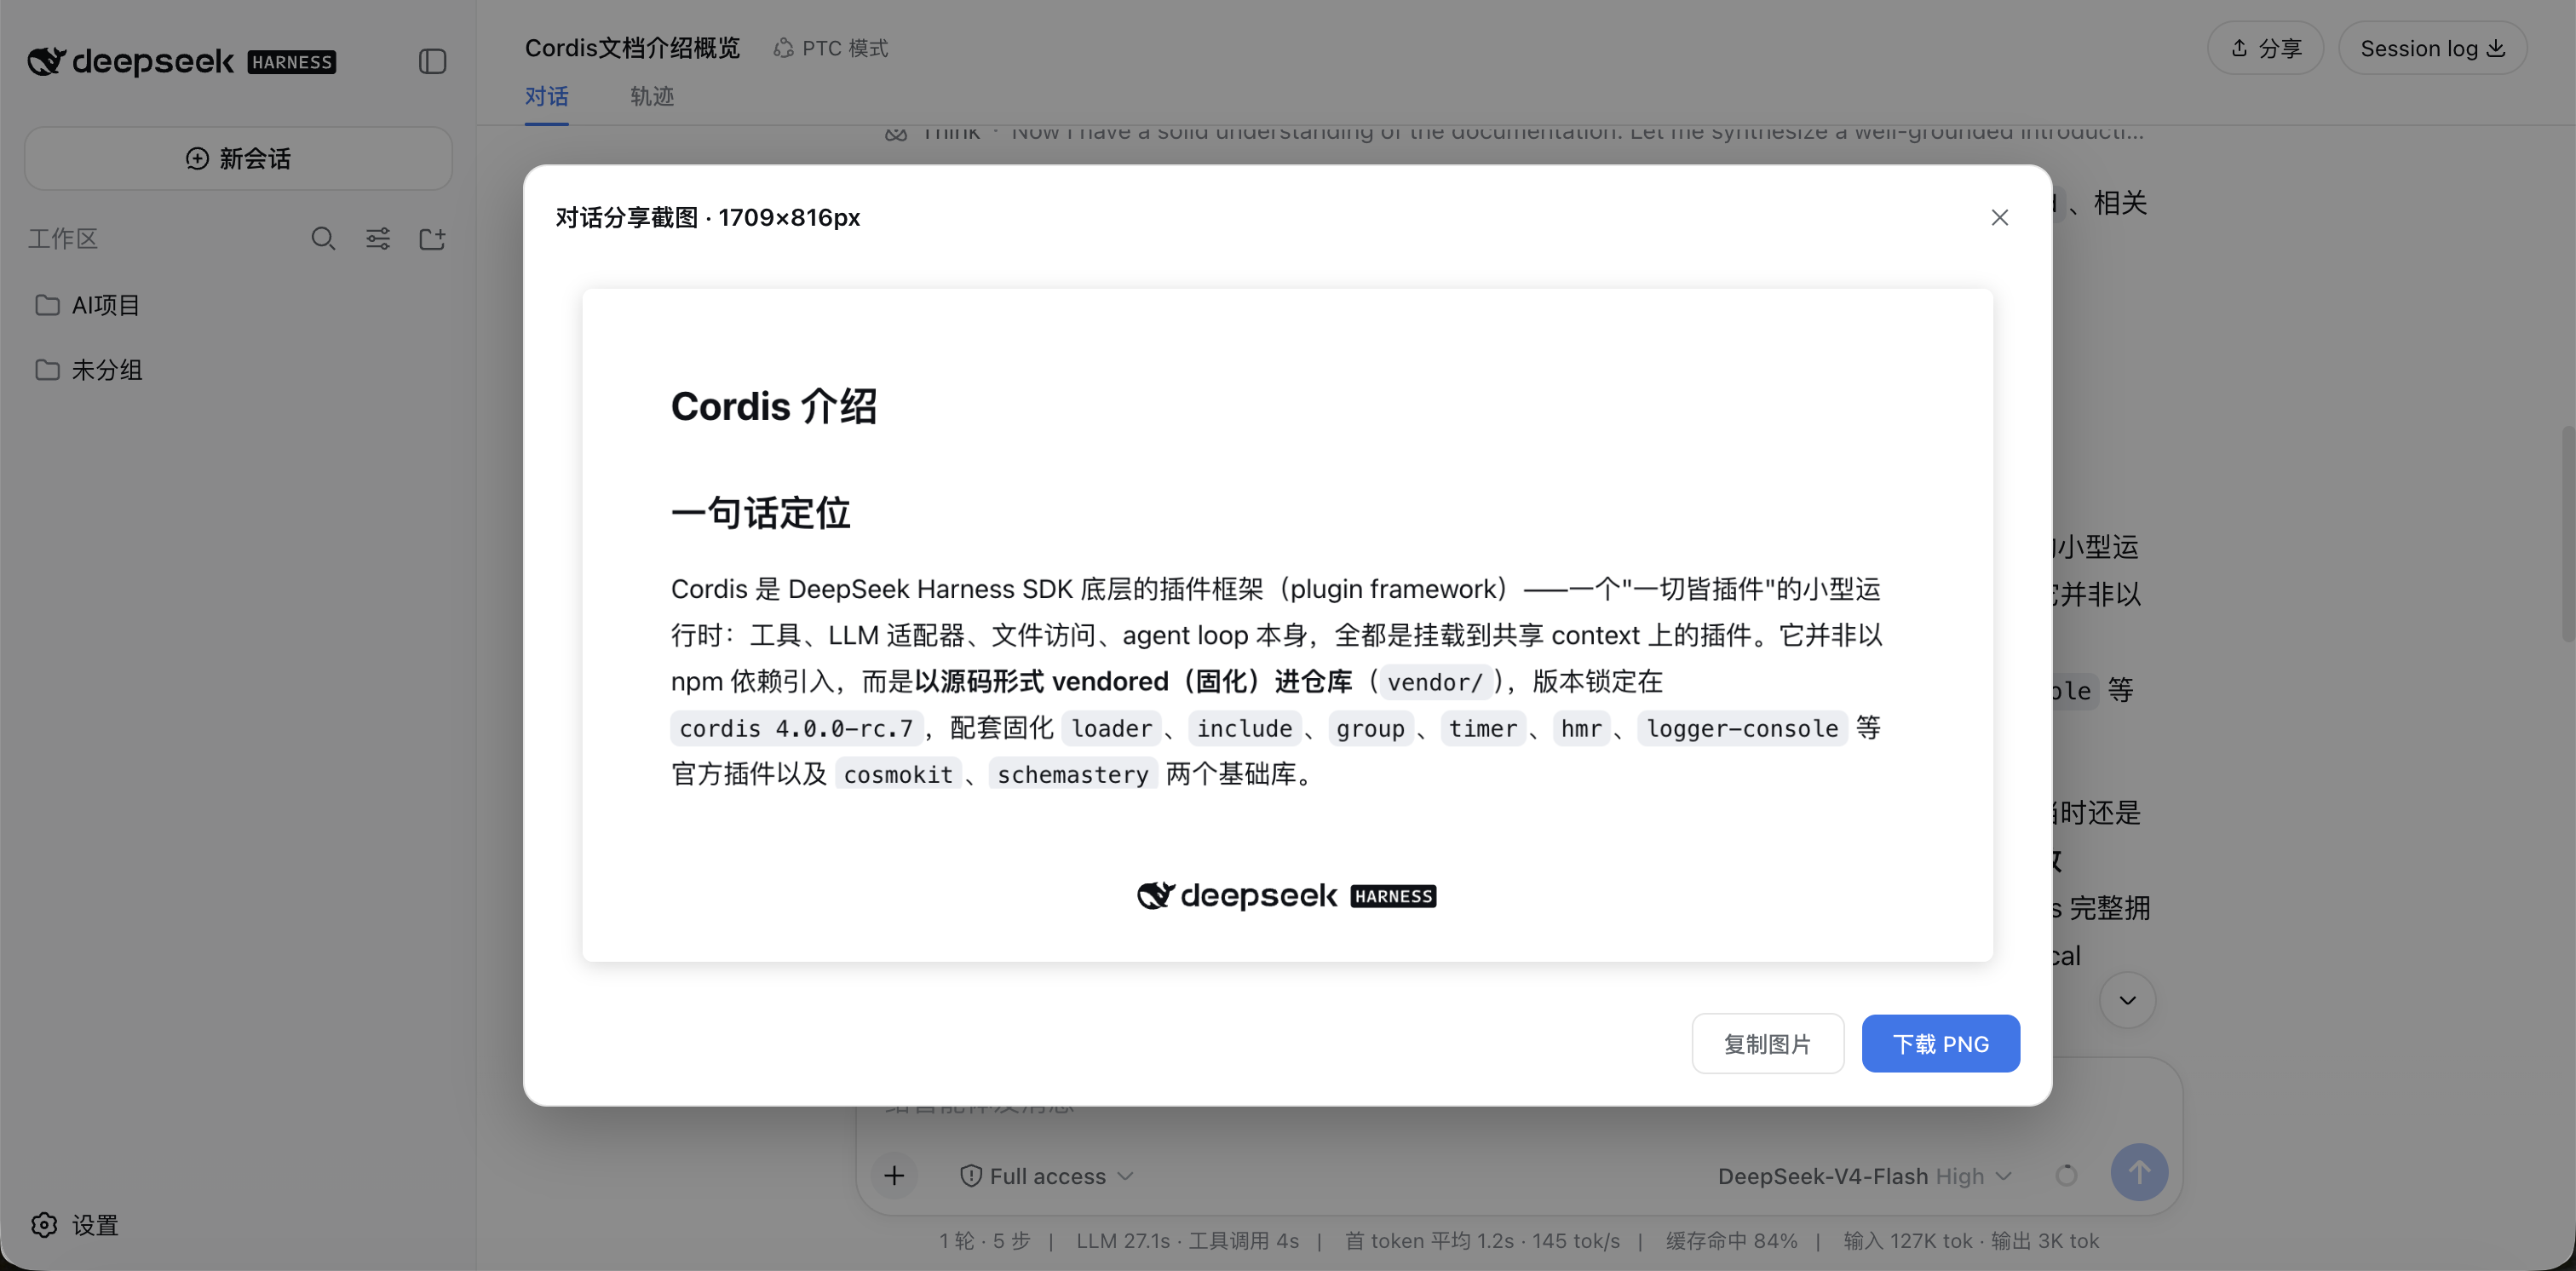Close the share screenshot dialog
The width and height of the screenshot is (2576, 1271).
pos(1999,217)
